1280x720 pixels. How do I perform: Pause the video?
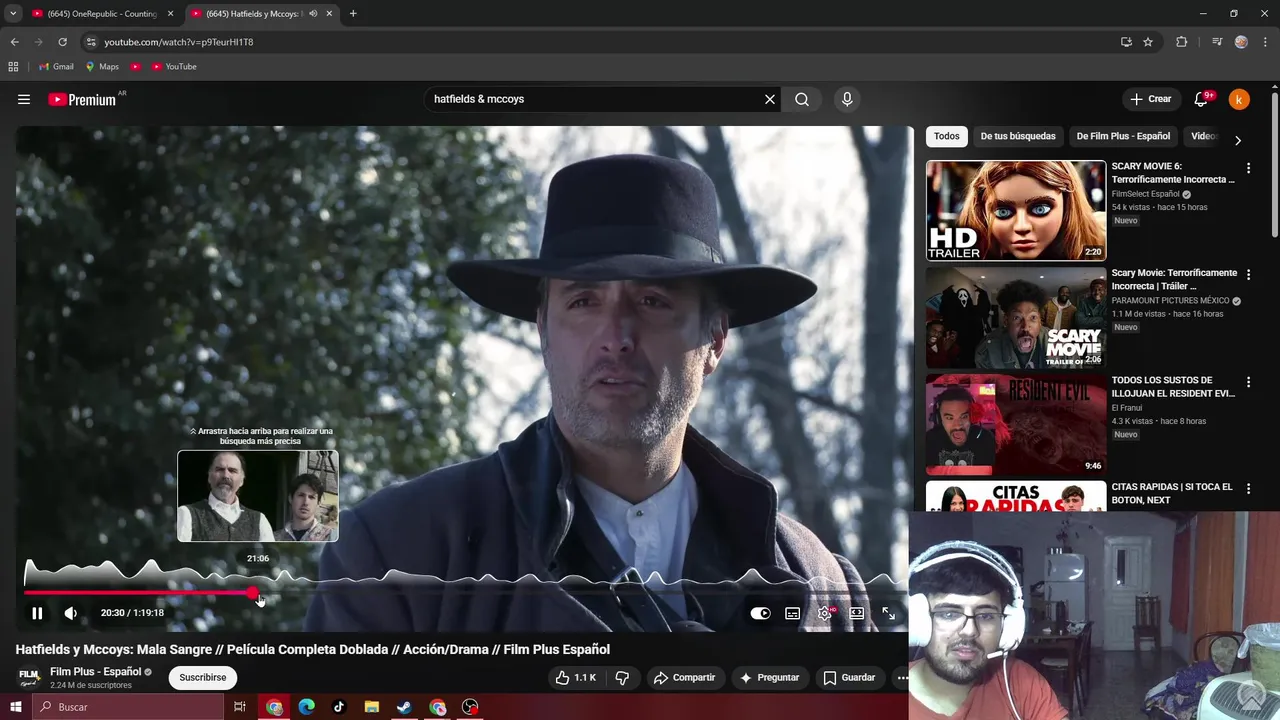(37, 613)
